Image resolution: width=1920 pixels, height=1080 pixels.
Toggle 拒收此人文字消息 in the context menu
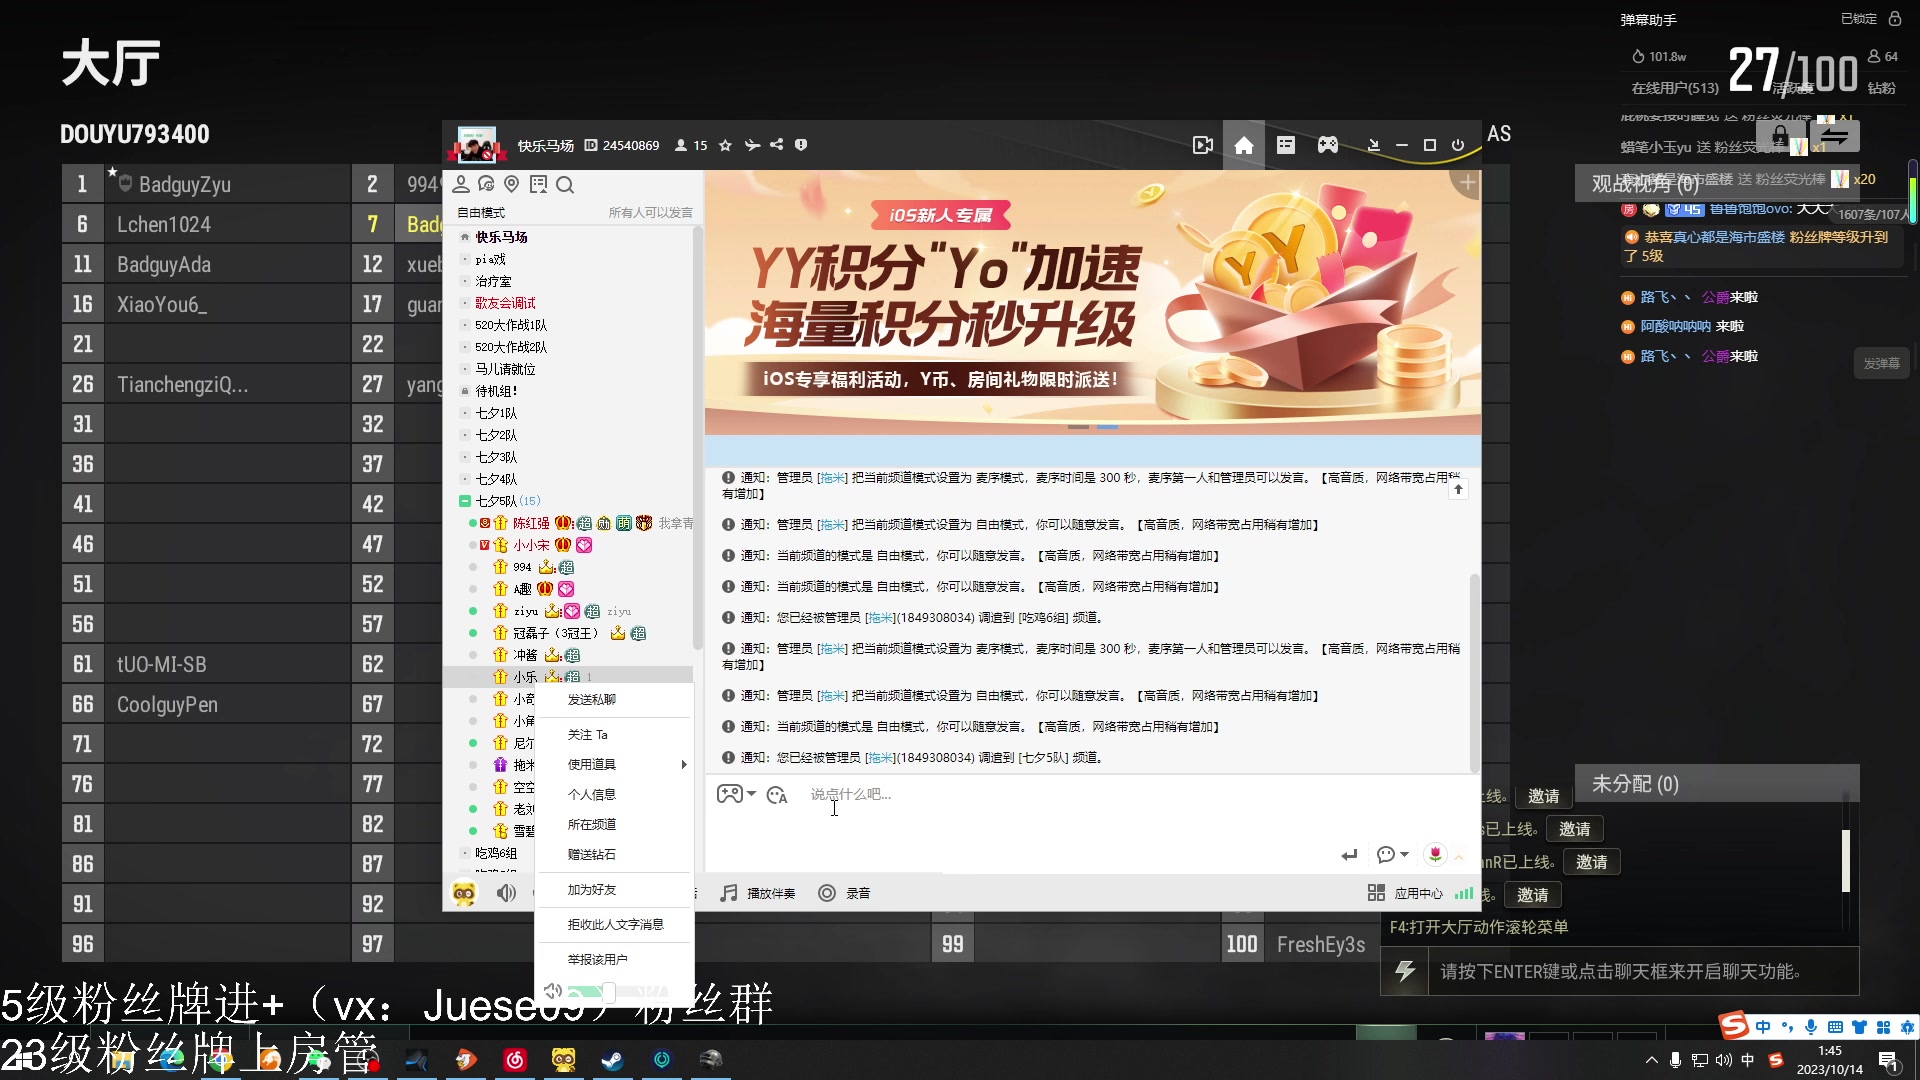[615, 925]
